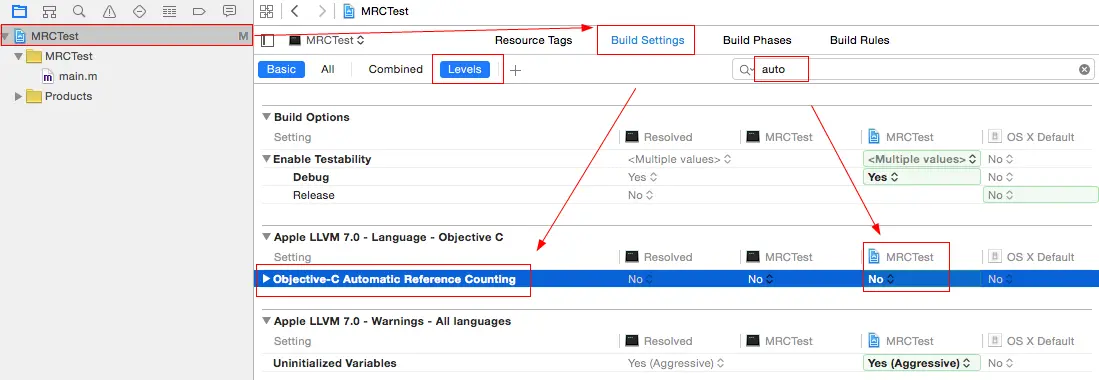Image resolution: width=1099 pixels, height=380 pixels.
Task: Switch the settings scope to All
Action: 327,69
